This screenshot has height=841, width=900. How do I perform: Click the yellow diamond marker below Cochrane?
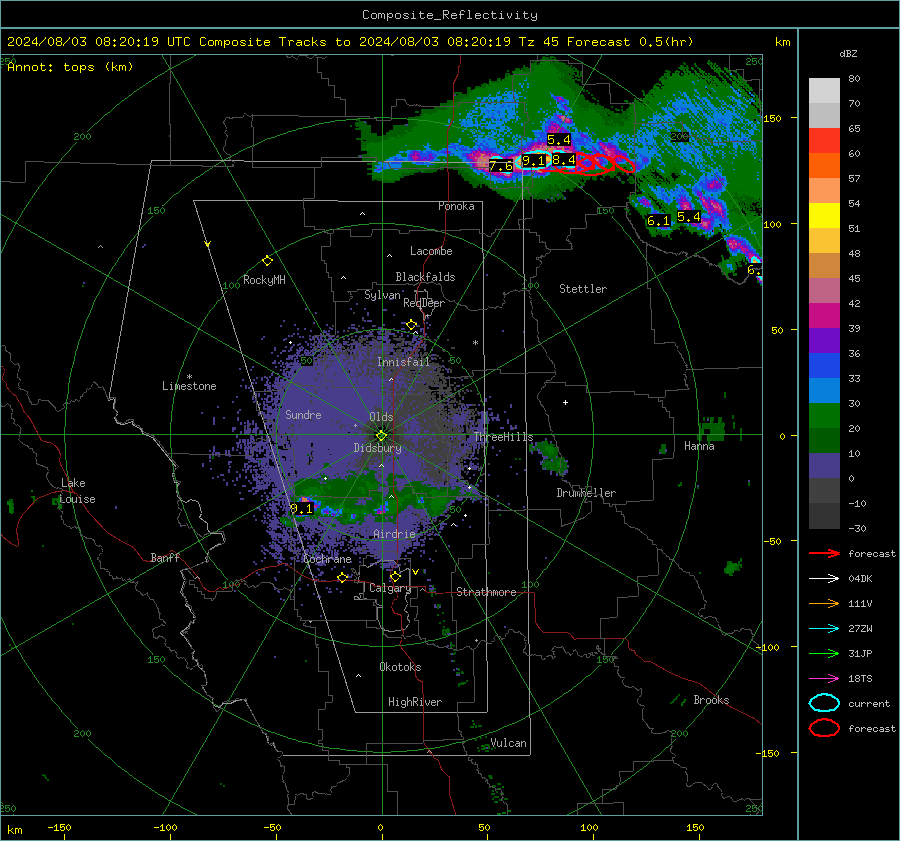[343, 577]
